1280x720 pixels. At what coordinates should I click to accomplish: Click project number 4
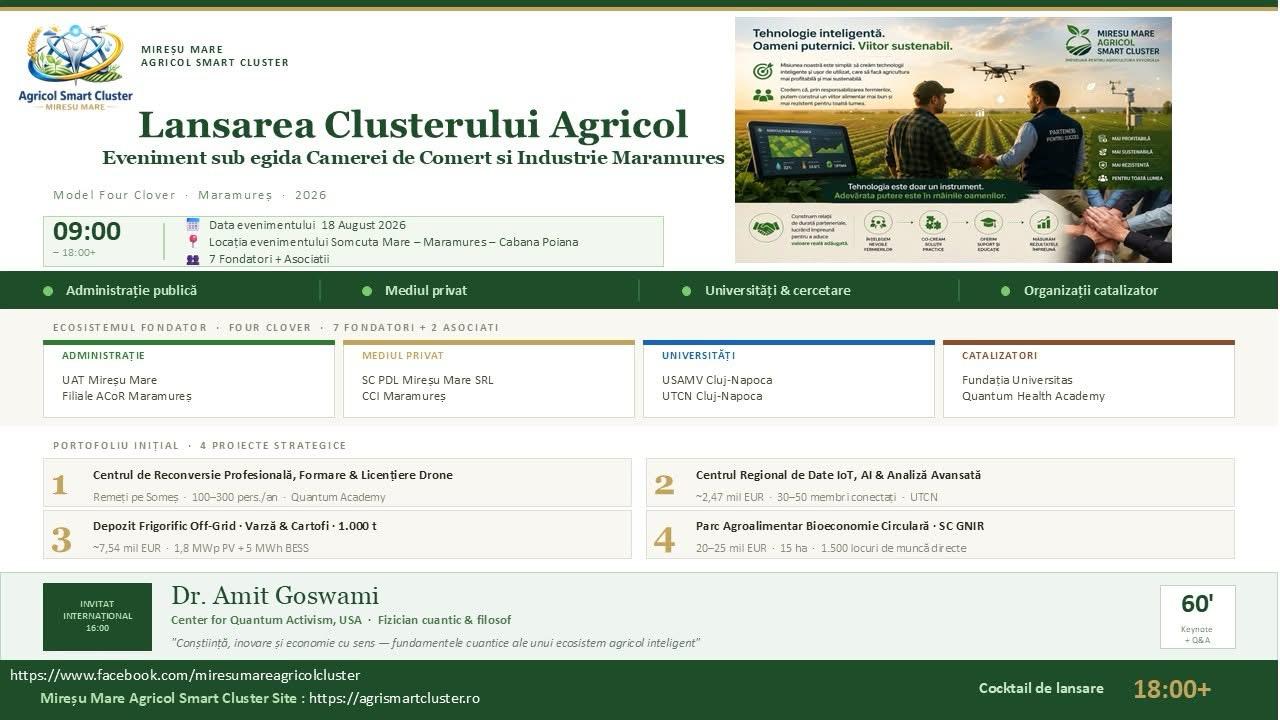point(664,539)
